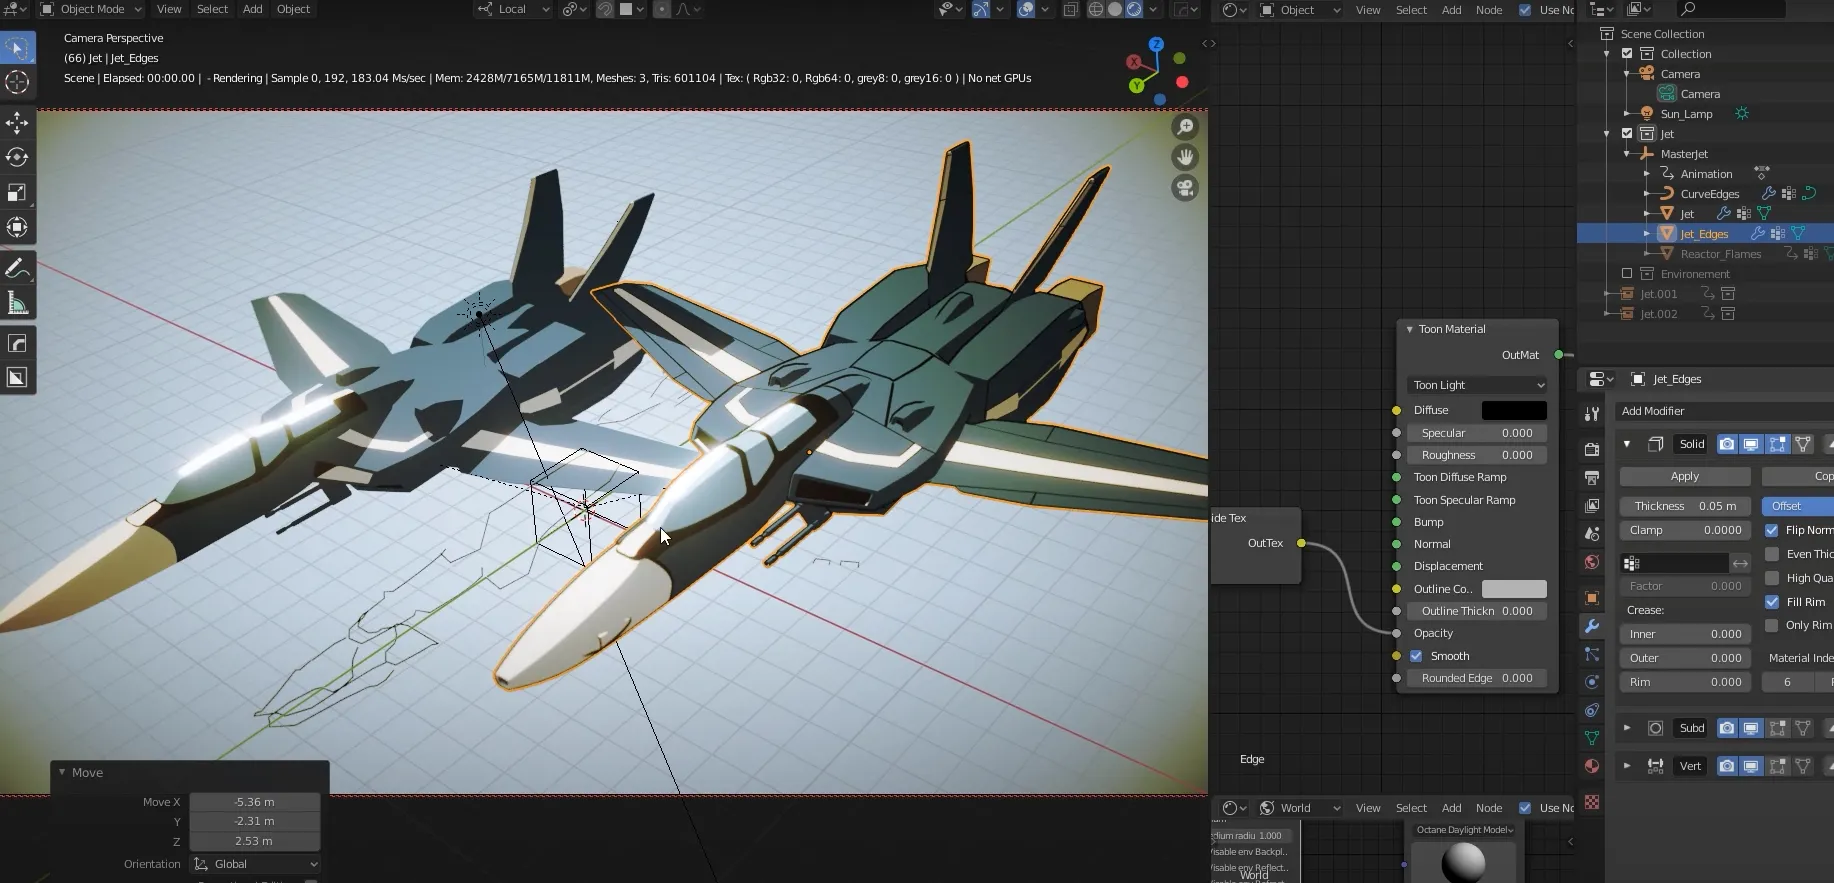Expand the Subd modifier panel
The image size is (1834, 883).
coord(1627,728)
